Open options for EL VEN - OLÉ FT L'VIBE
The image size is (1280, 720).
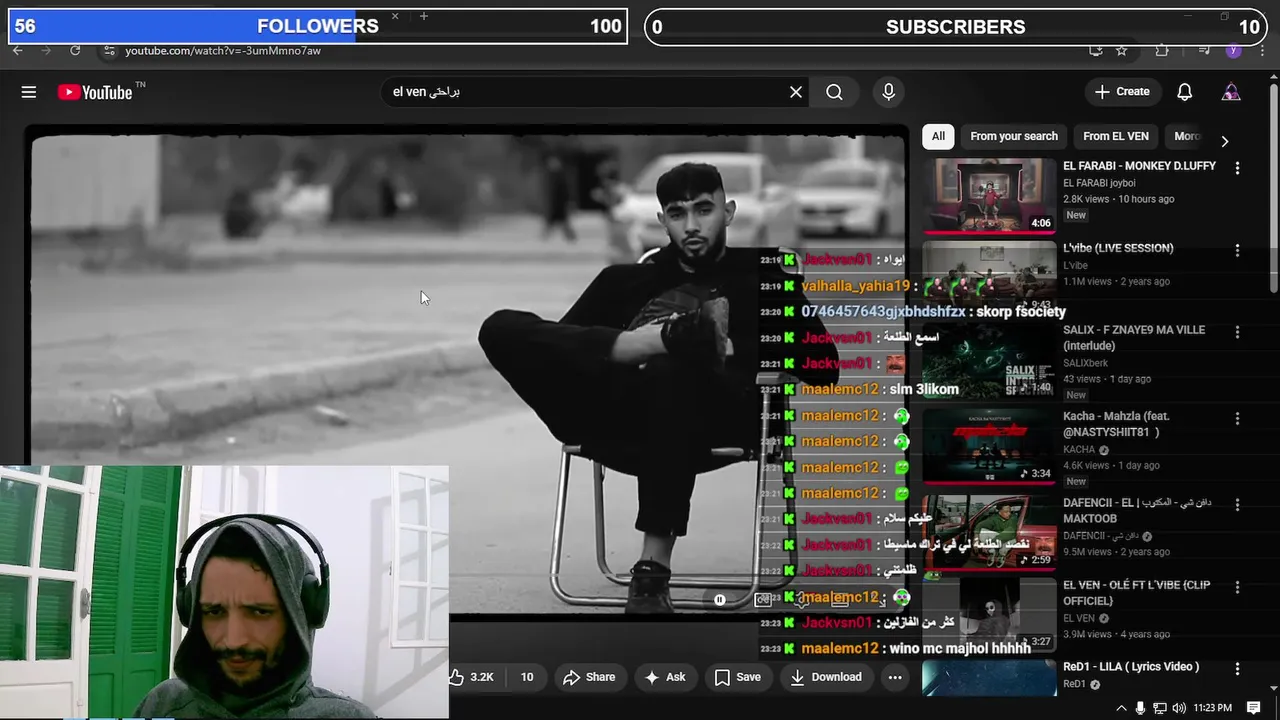[1237, 586]
